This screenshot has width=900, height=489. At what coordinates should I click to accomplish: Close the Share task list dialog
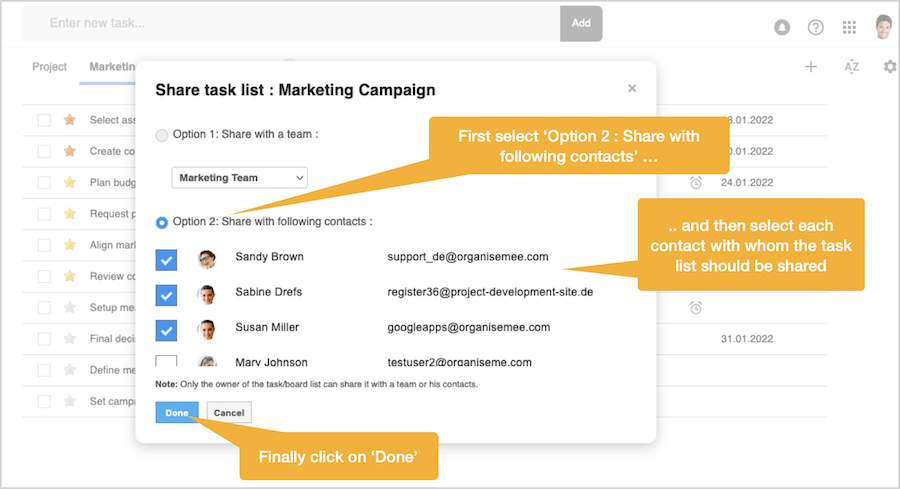pos(632,89)
